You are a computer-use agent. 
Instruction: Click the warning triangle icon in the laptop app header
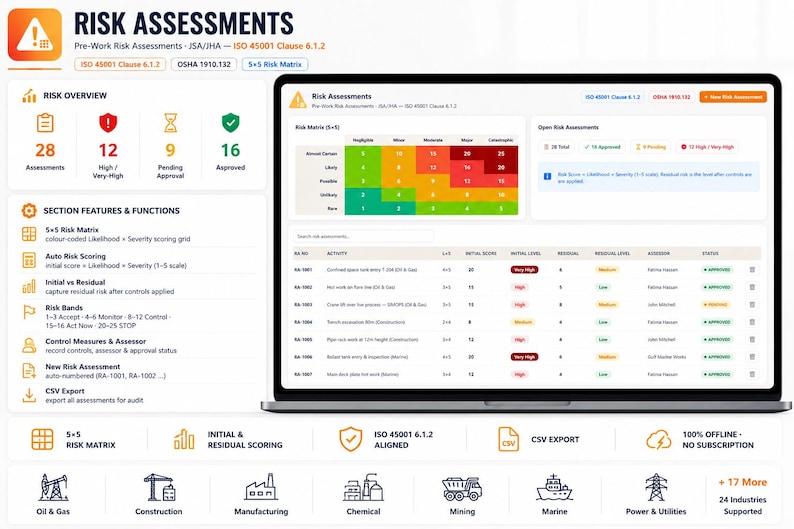(x=298, y=100)
